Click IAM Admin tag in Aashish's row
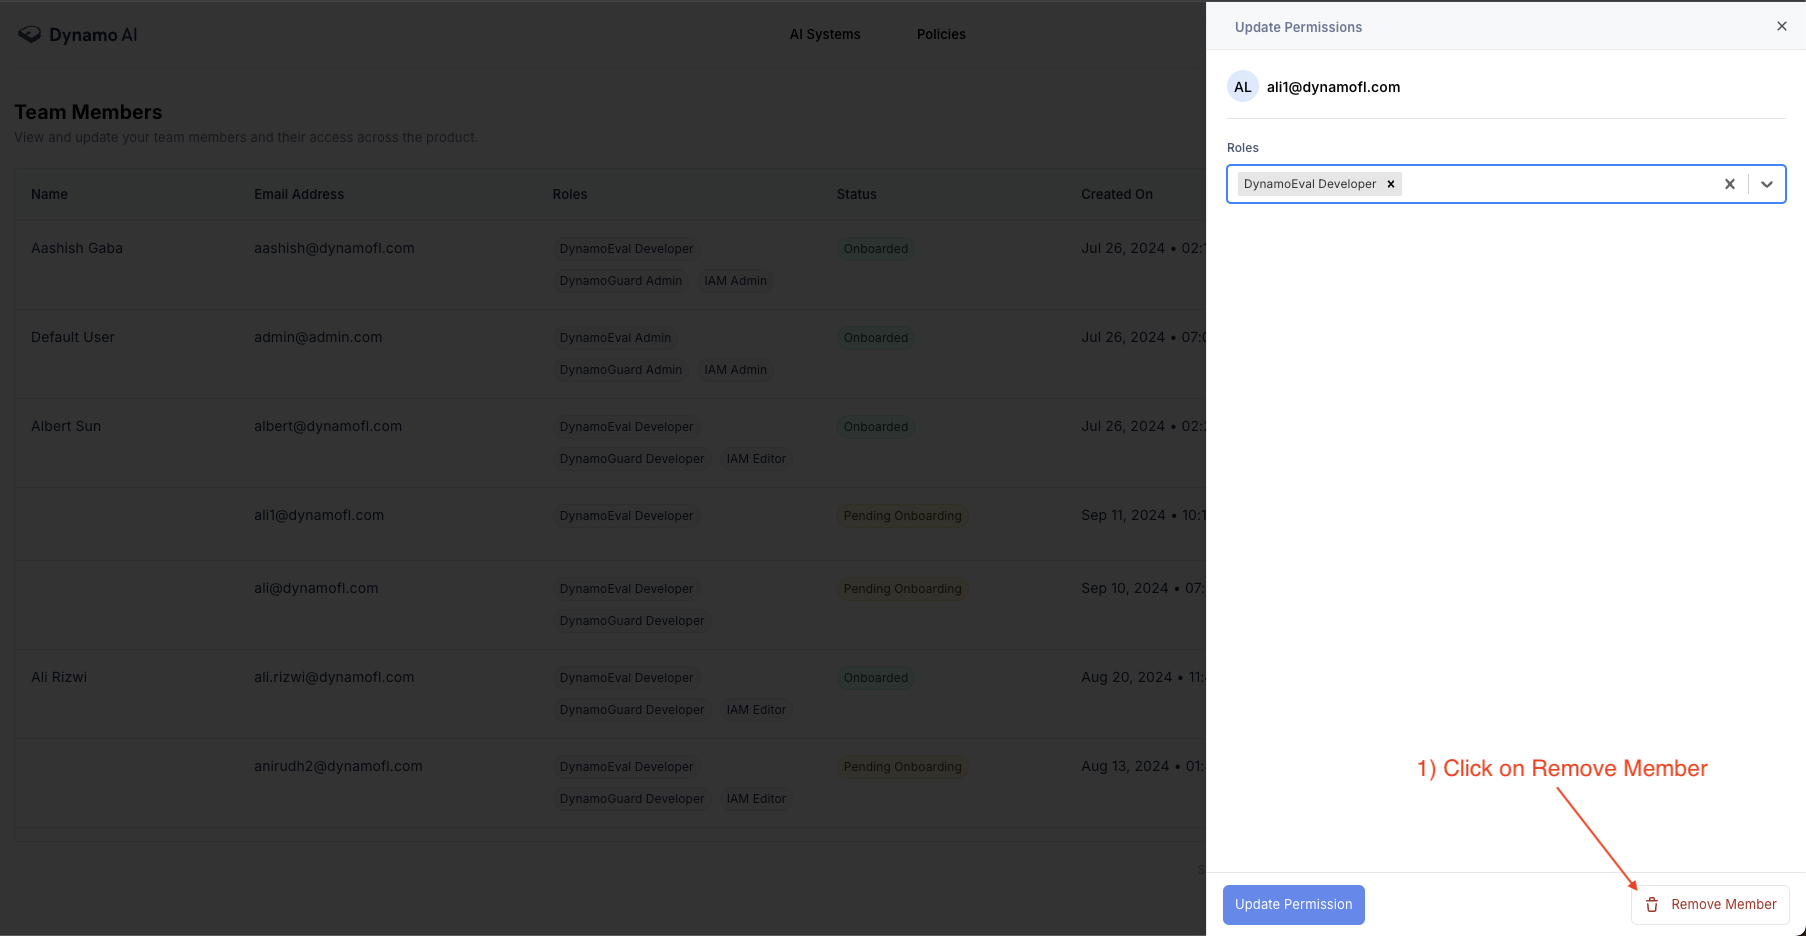Viewport: 1806px width, 936px height. click(x=735, y=281)
